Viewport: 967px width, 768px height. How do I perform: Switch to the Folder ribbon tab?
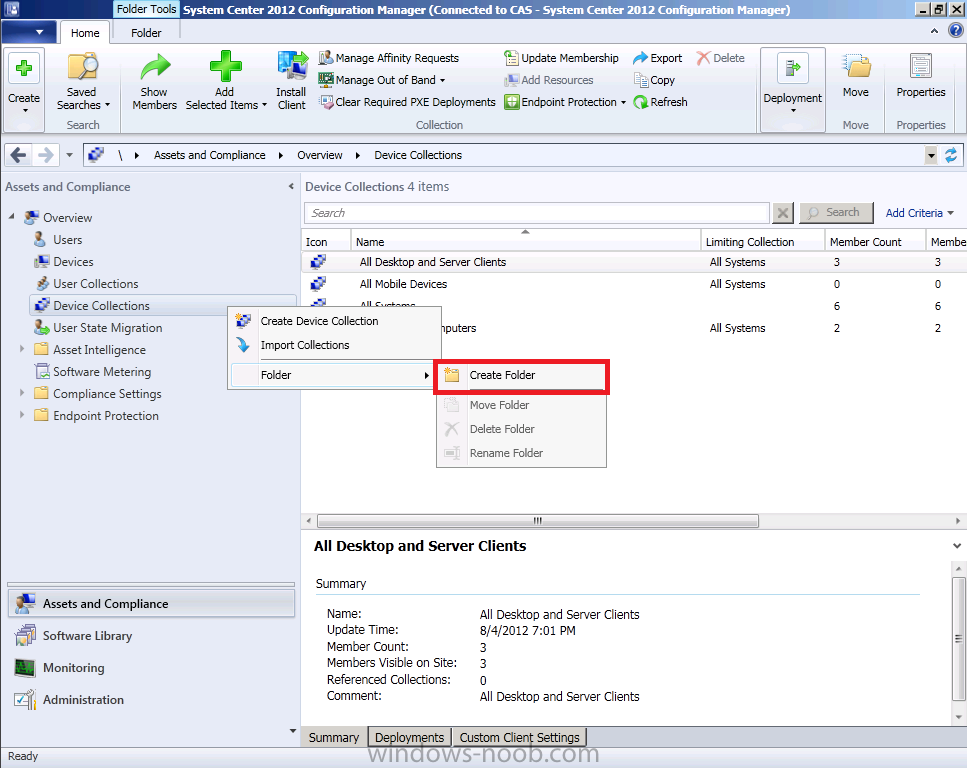point(146,33)
